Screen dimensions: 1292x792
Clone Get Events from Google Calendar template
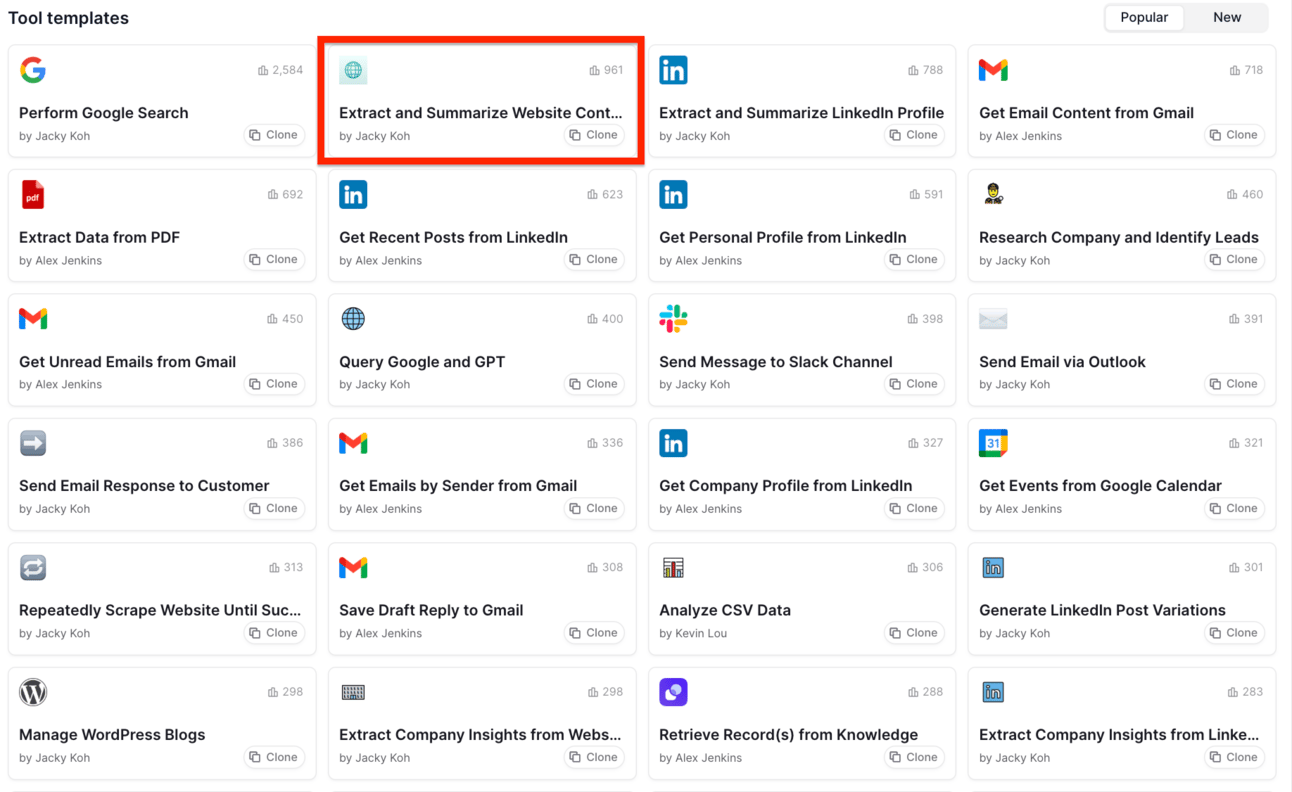click(1234, 508)
